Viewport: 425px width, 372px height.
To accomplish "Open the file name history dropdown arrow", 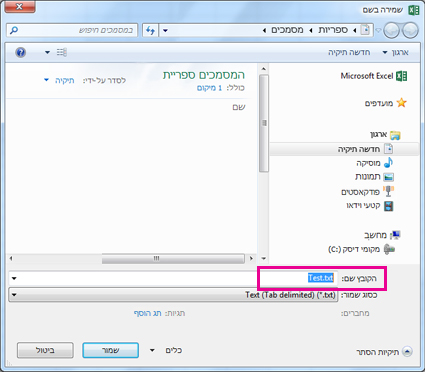I will click(x=14, y=278).
